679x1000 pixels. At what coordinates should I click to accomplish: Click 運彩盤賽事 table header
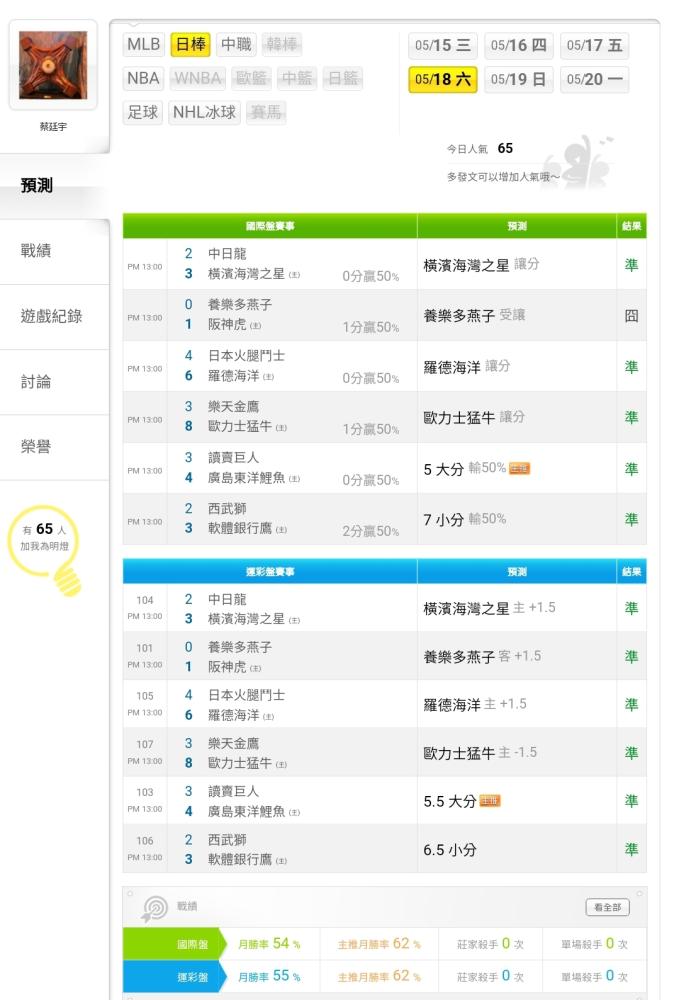point(270,571)
